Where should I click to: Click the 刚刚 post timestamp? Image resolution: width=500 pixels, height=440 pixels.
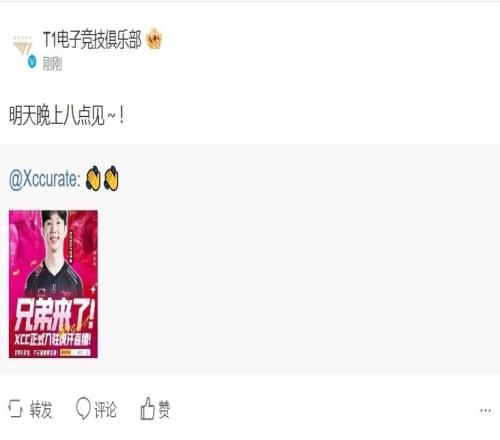52,63
